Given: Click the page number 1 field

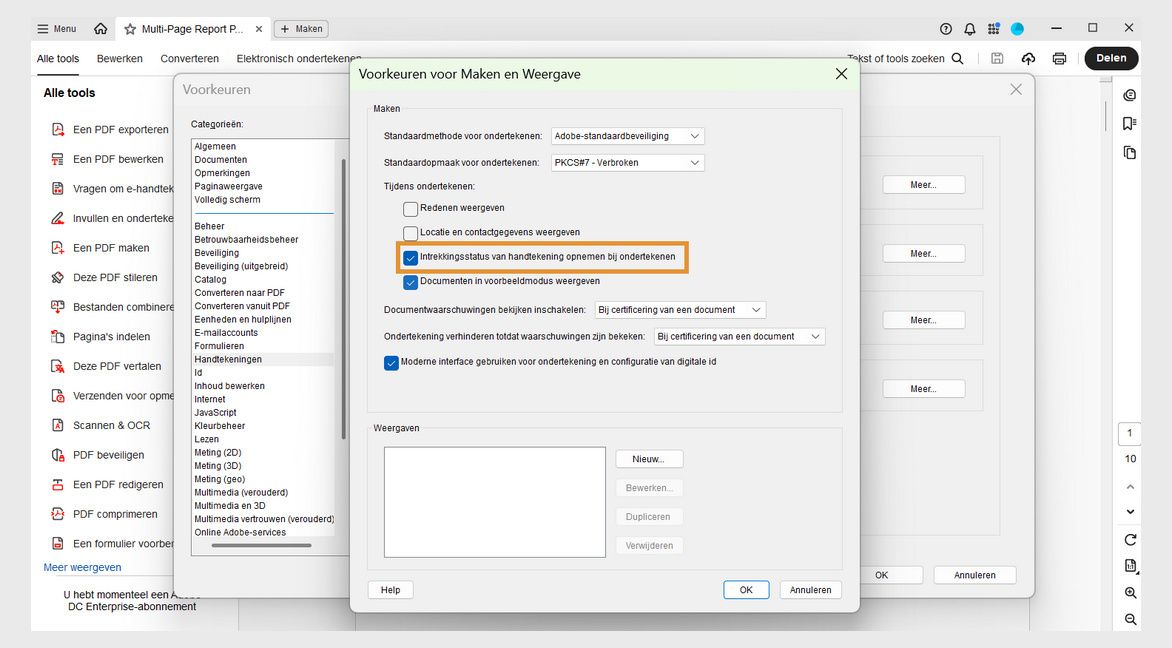Looking at the screenshot, I should point(1129,433).
